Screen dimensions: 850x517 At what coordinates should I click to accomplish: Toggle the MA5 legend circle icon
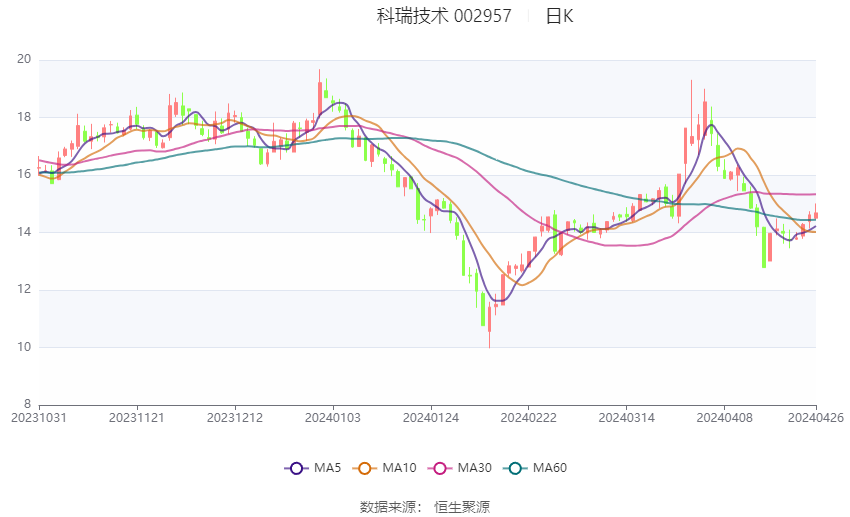pyautogui.click(x=296, y=468)
